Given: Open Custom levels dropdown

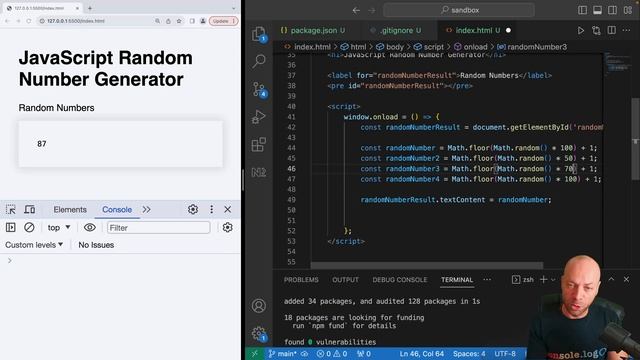Looking at the screenshot, I should point(34,245).
